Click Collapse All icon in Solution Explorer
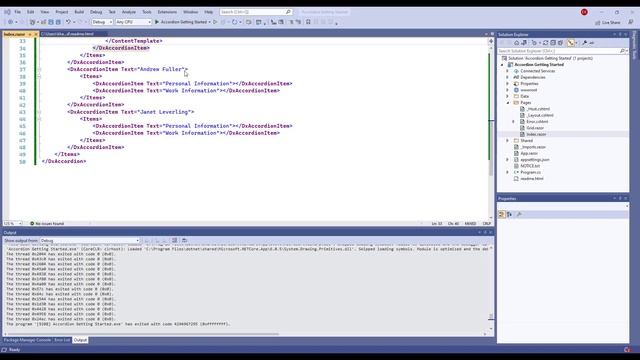Screen dimensions: 640x360 [x=553, y=43]
